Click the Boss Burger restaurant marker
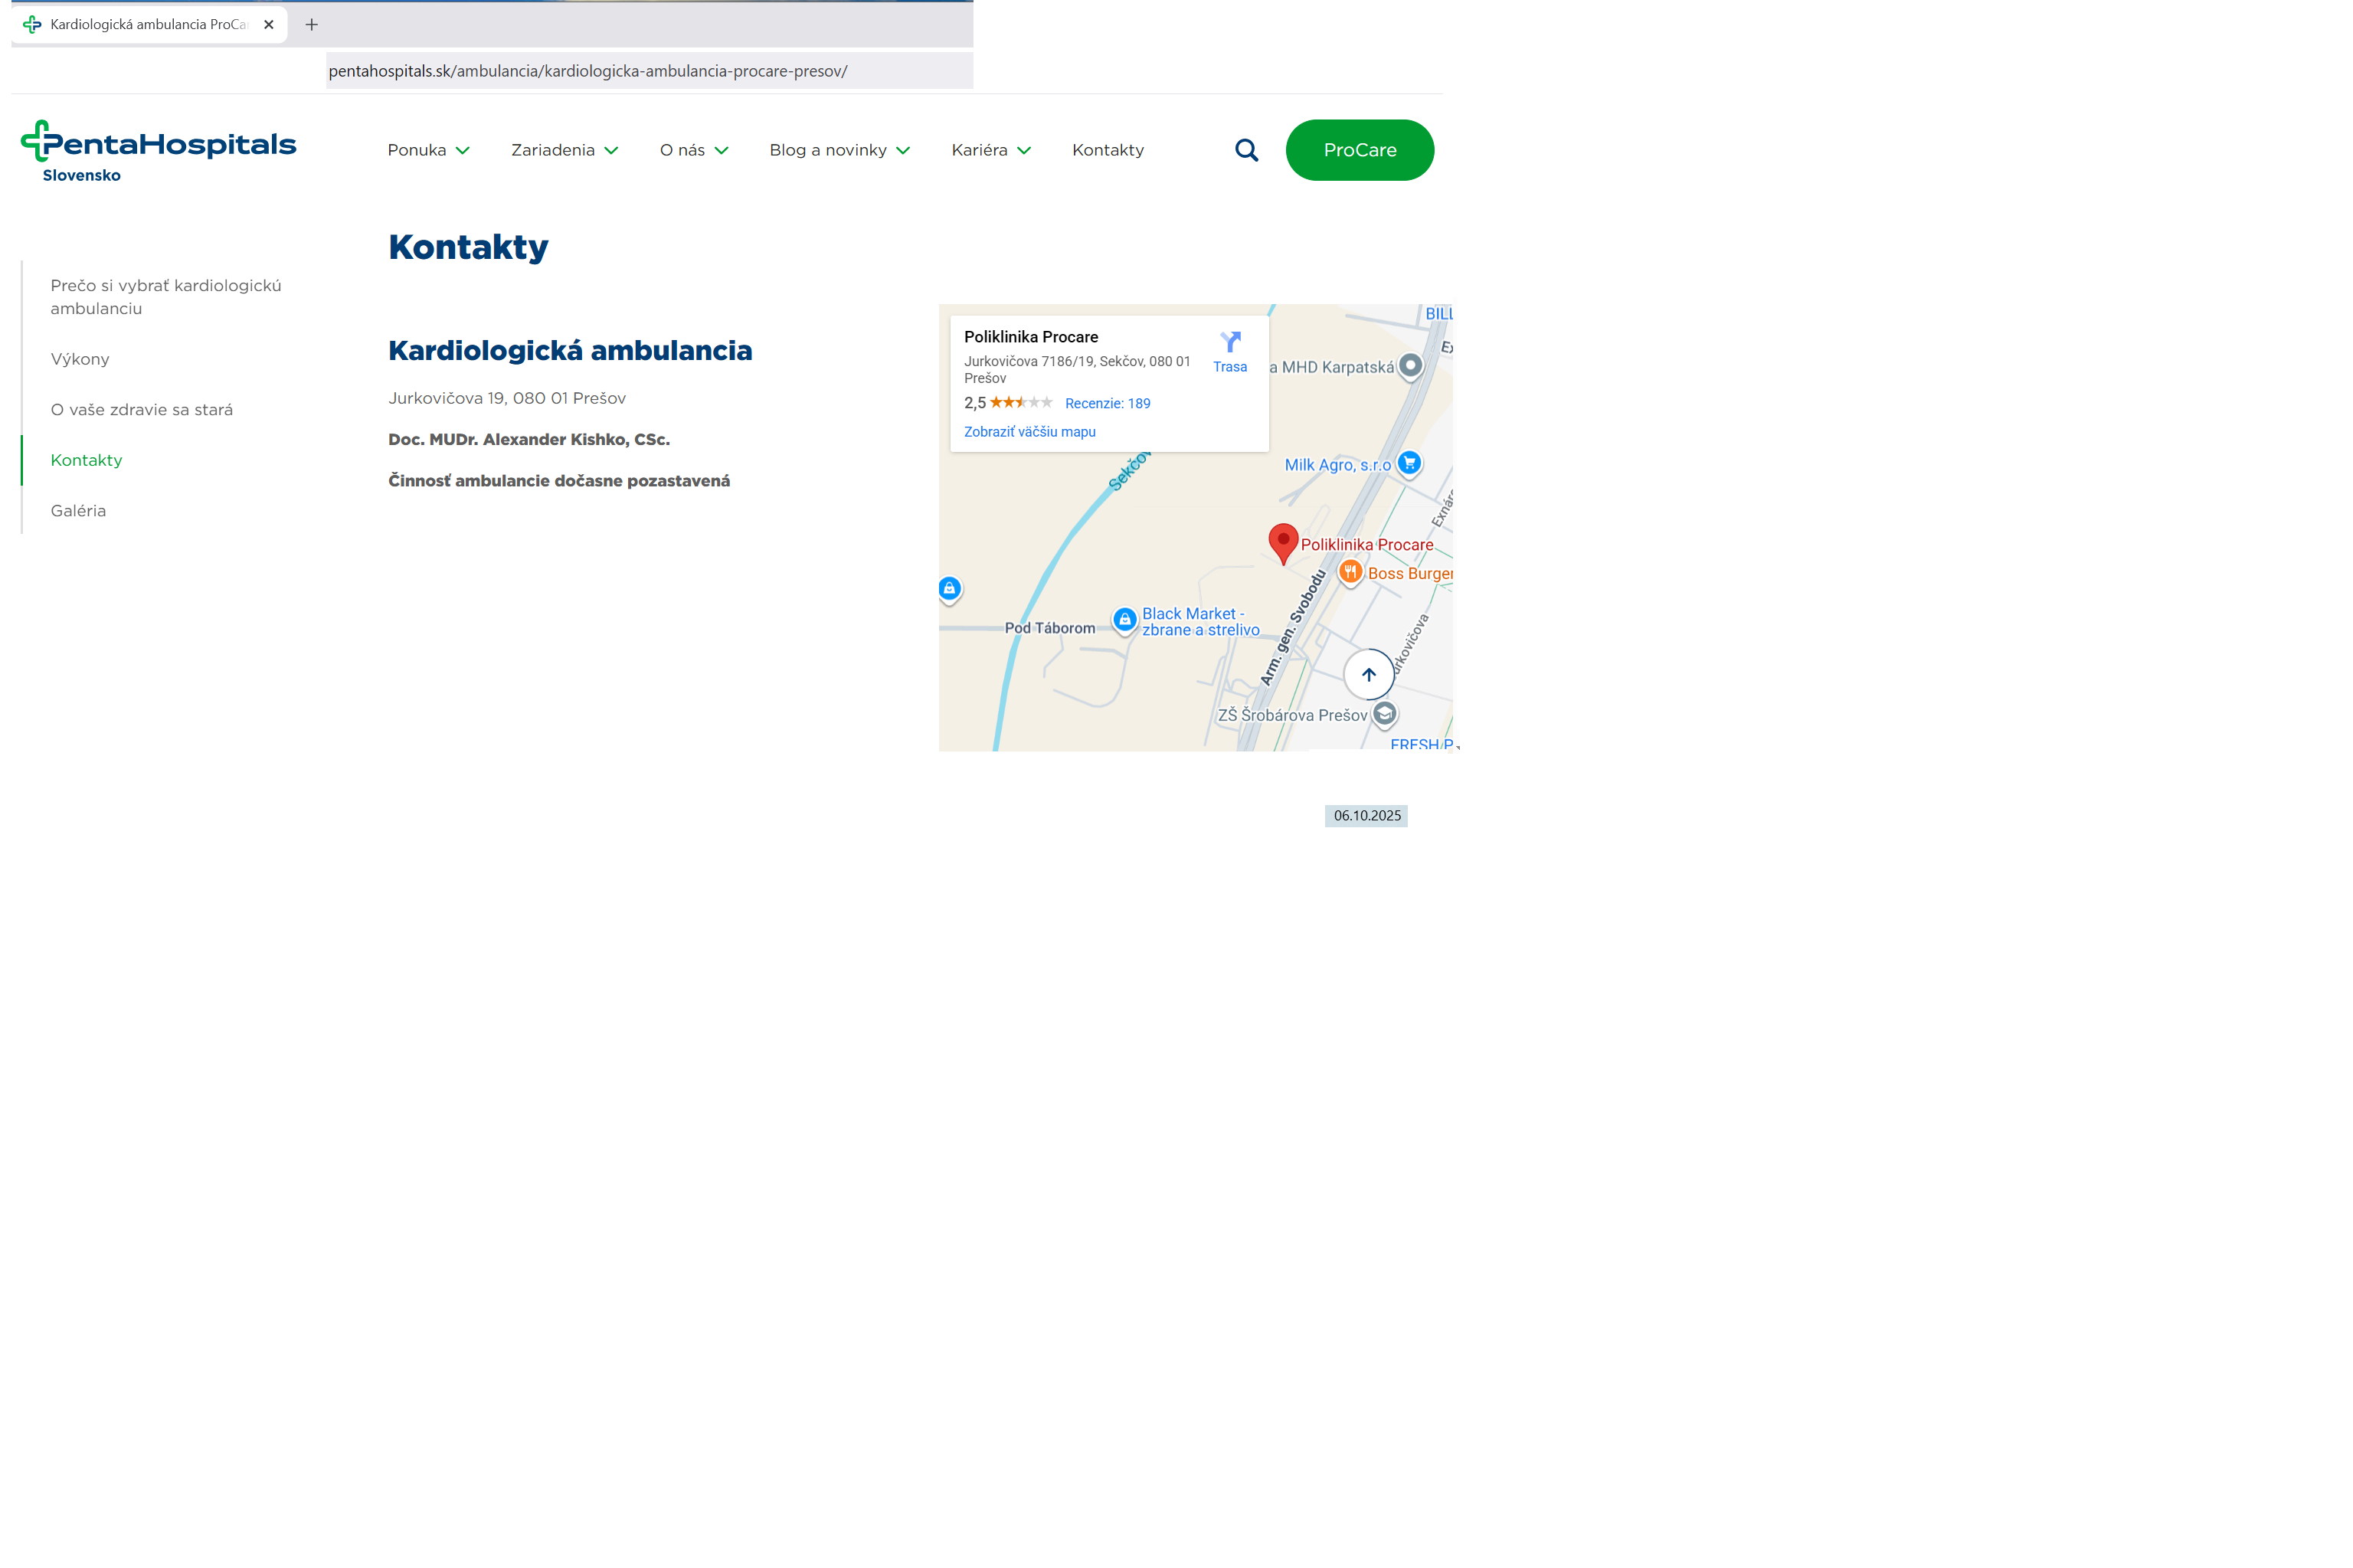 (1350, 572)
